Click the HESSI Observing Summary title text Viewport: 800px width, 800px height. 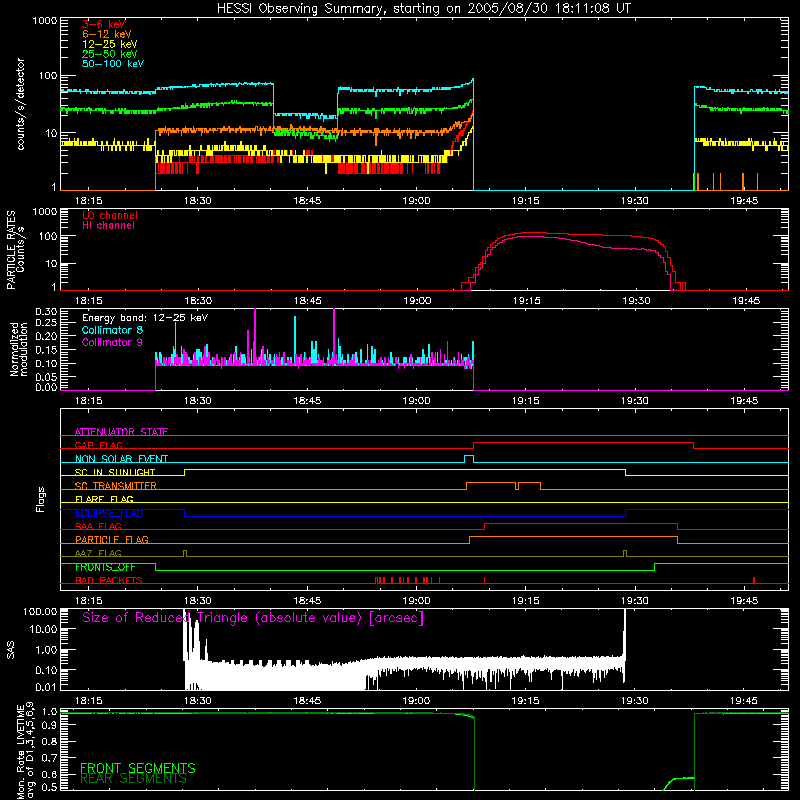click(423, 9)
